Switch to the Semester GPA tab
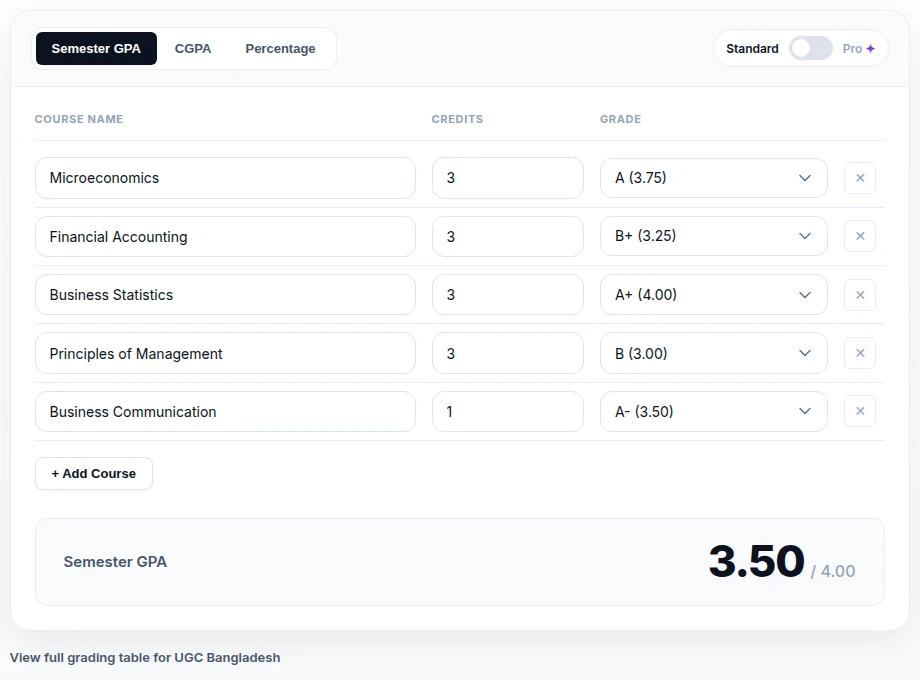Image resolution: width=920 pixels, height=680 pixels. [96, 49]
